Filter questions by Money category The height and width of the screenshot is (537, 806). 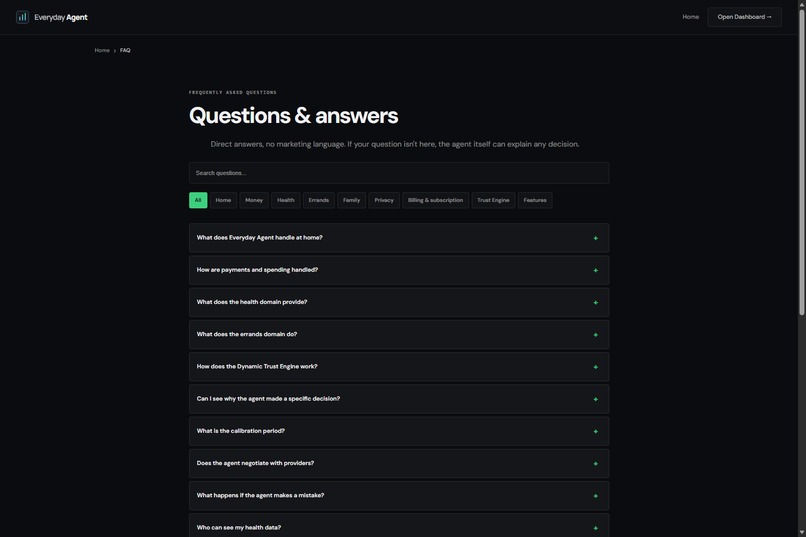pos(254,200)
